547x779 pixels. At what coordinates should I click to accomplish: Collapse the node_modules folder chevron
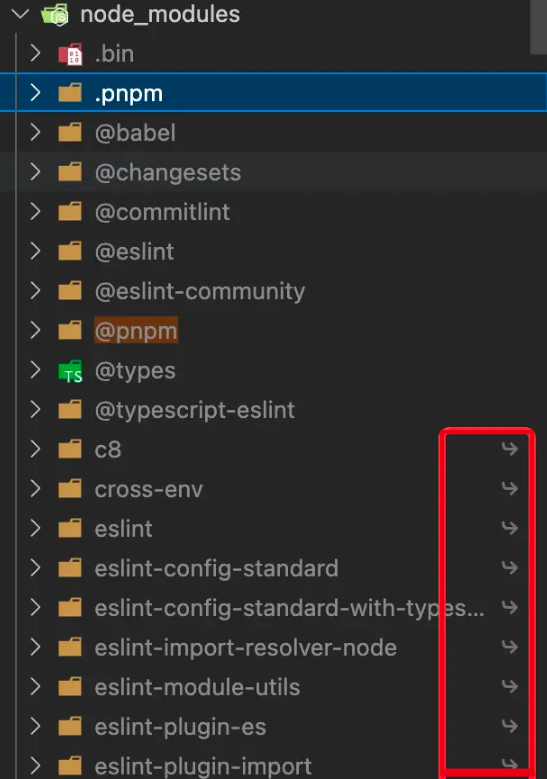pos(20,14)
